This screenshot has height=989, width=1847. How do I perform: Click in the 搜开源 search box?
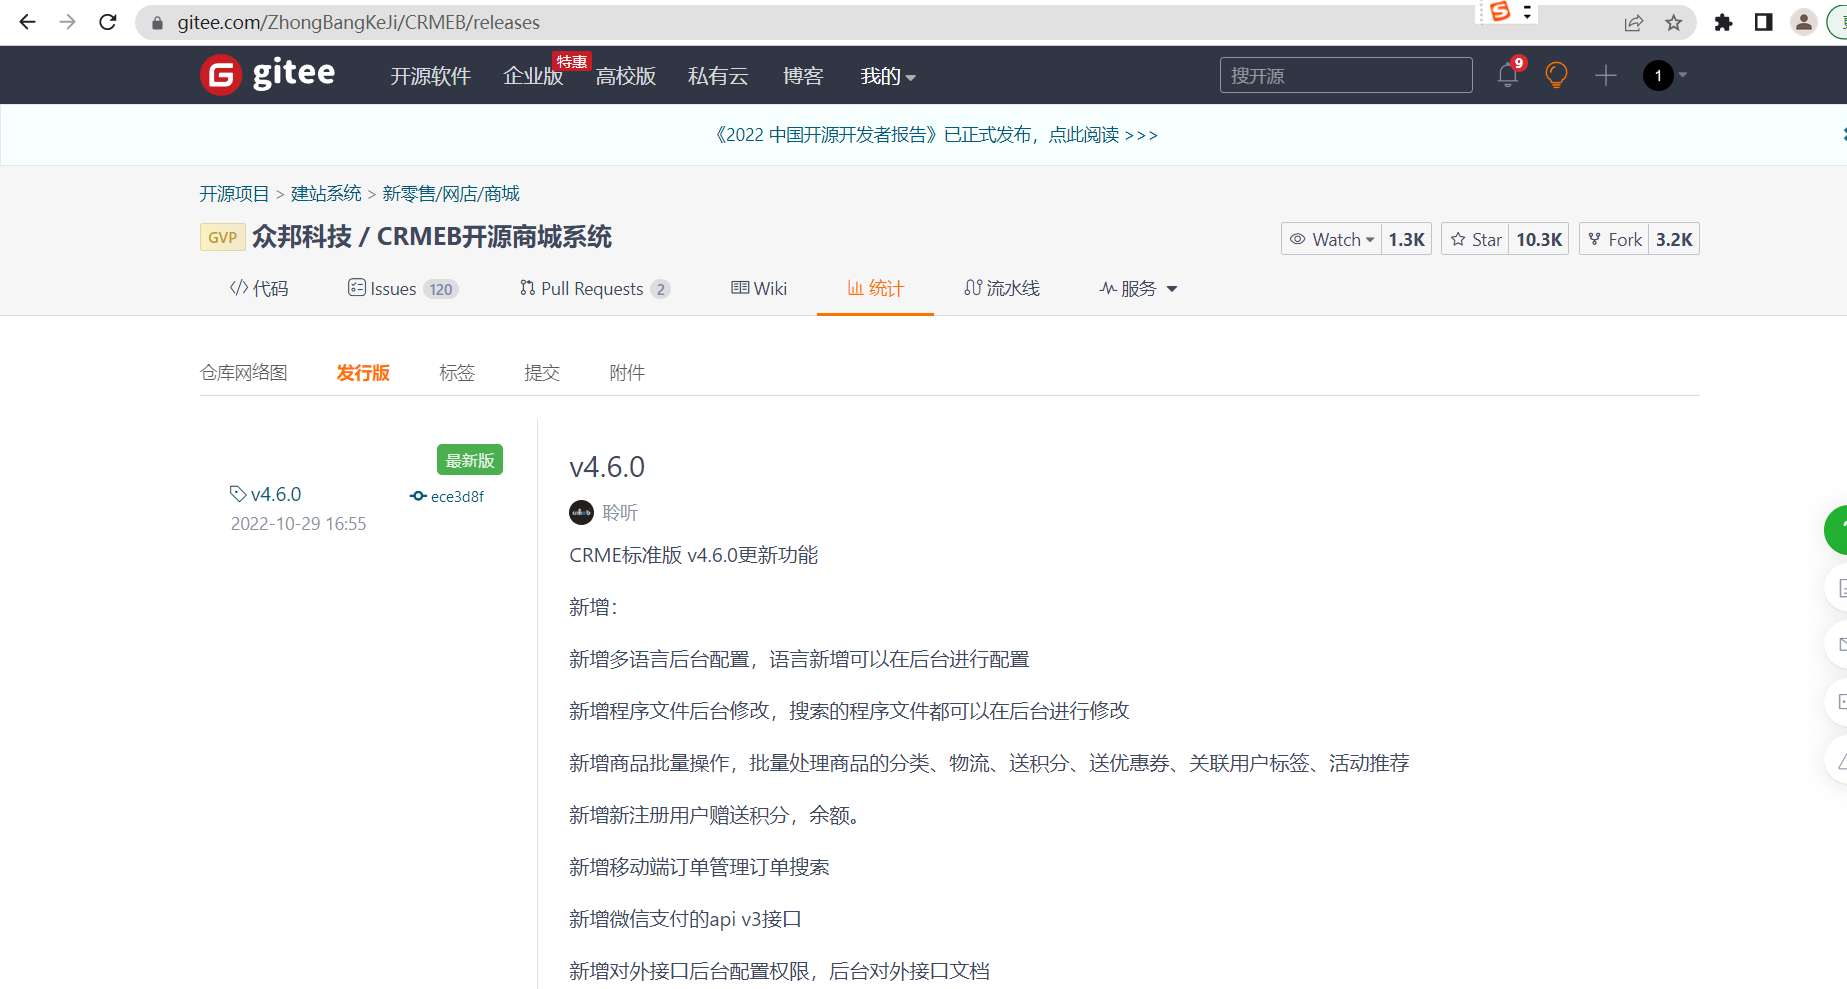[1346, 75]
